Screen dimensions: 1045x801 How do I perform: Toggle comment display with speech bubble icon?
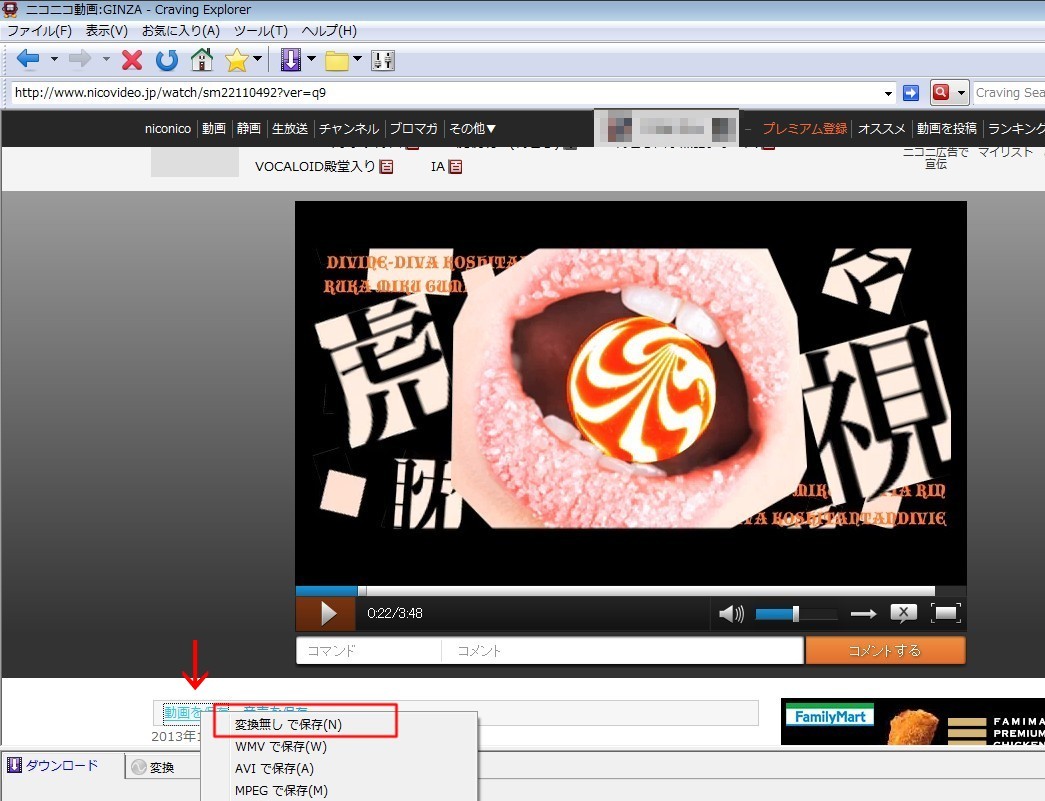click(903, 614)
